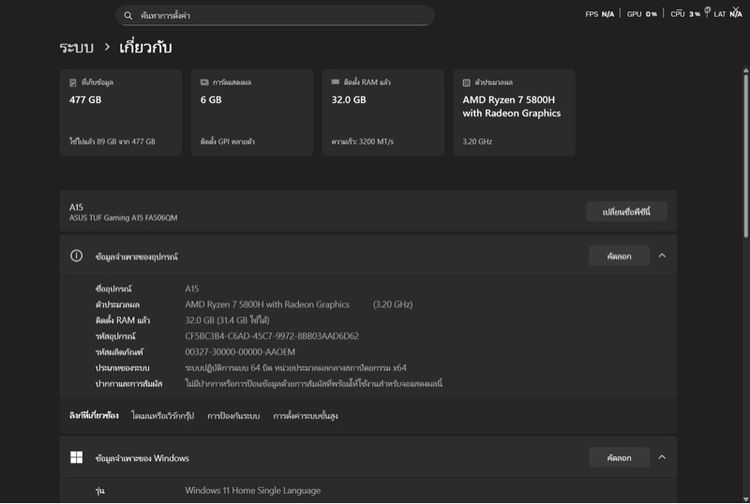Click the processor card icon
Viewport: 750px width, 504px height.
466,82
